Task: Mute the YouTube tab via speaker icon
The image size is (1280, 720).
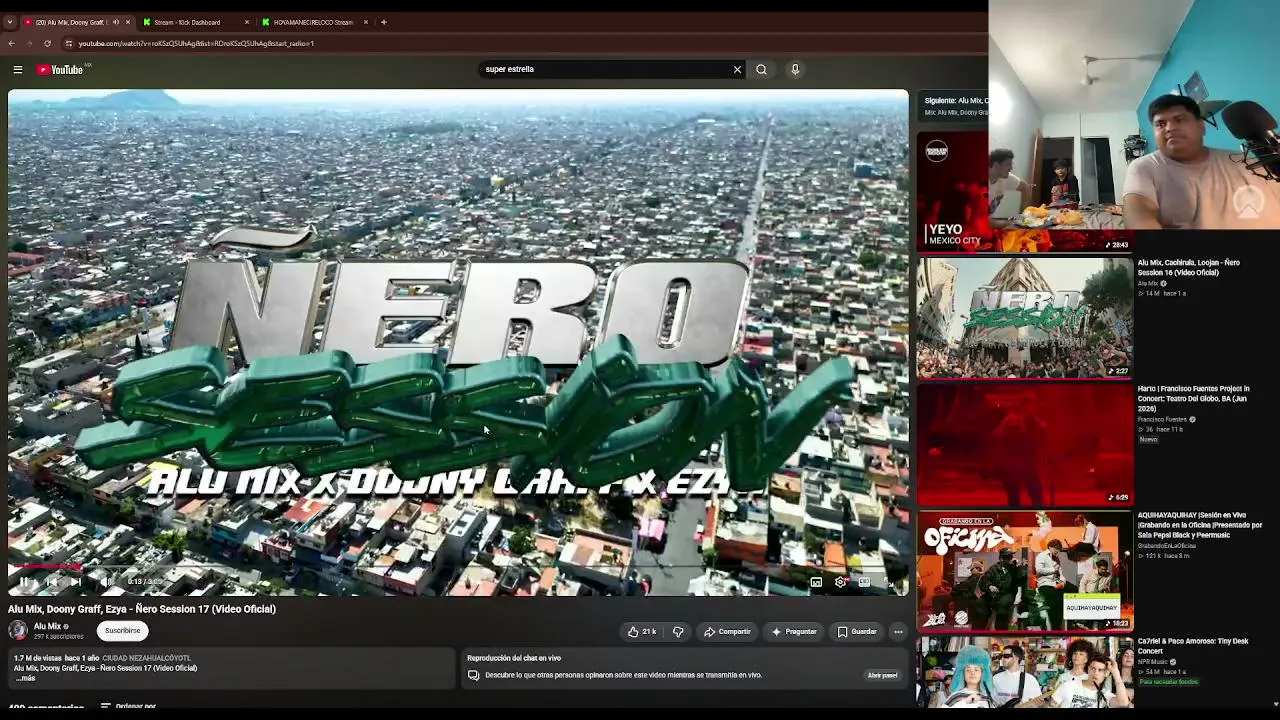Action: [115, 22]
